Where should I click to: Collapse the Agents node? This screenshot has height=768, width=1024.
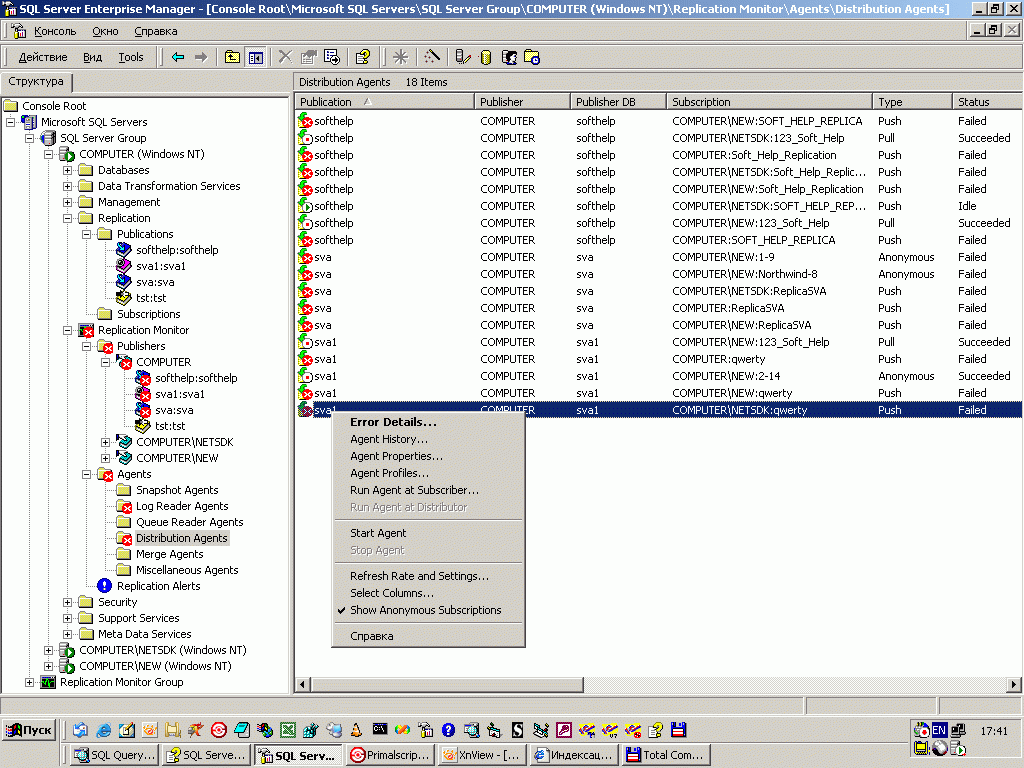click(x=86, y=474)
